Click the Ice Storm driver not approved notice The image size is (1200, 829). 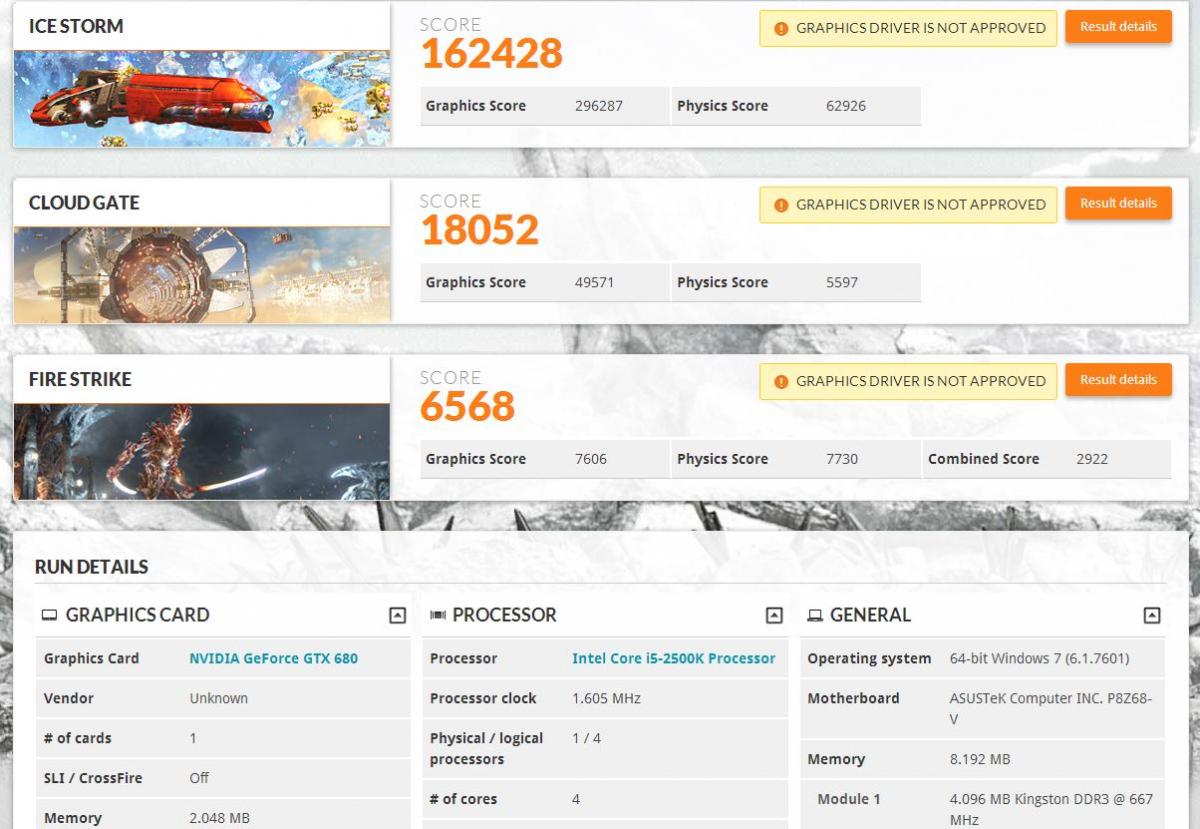coord(908,28)
